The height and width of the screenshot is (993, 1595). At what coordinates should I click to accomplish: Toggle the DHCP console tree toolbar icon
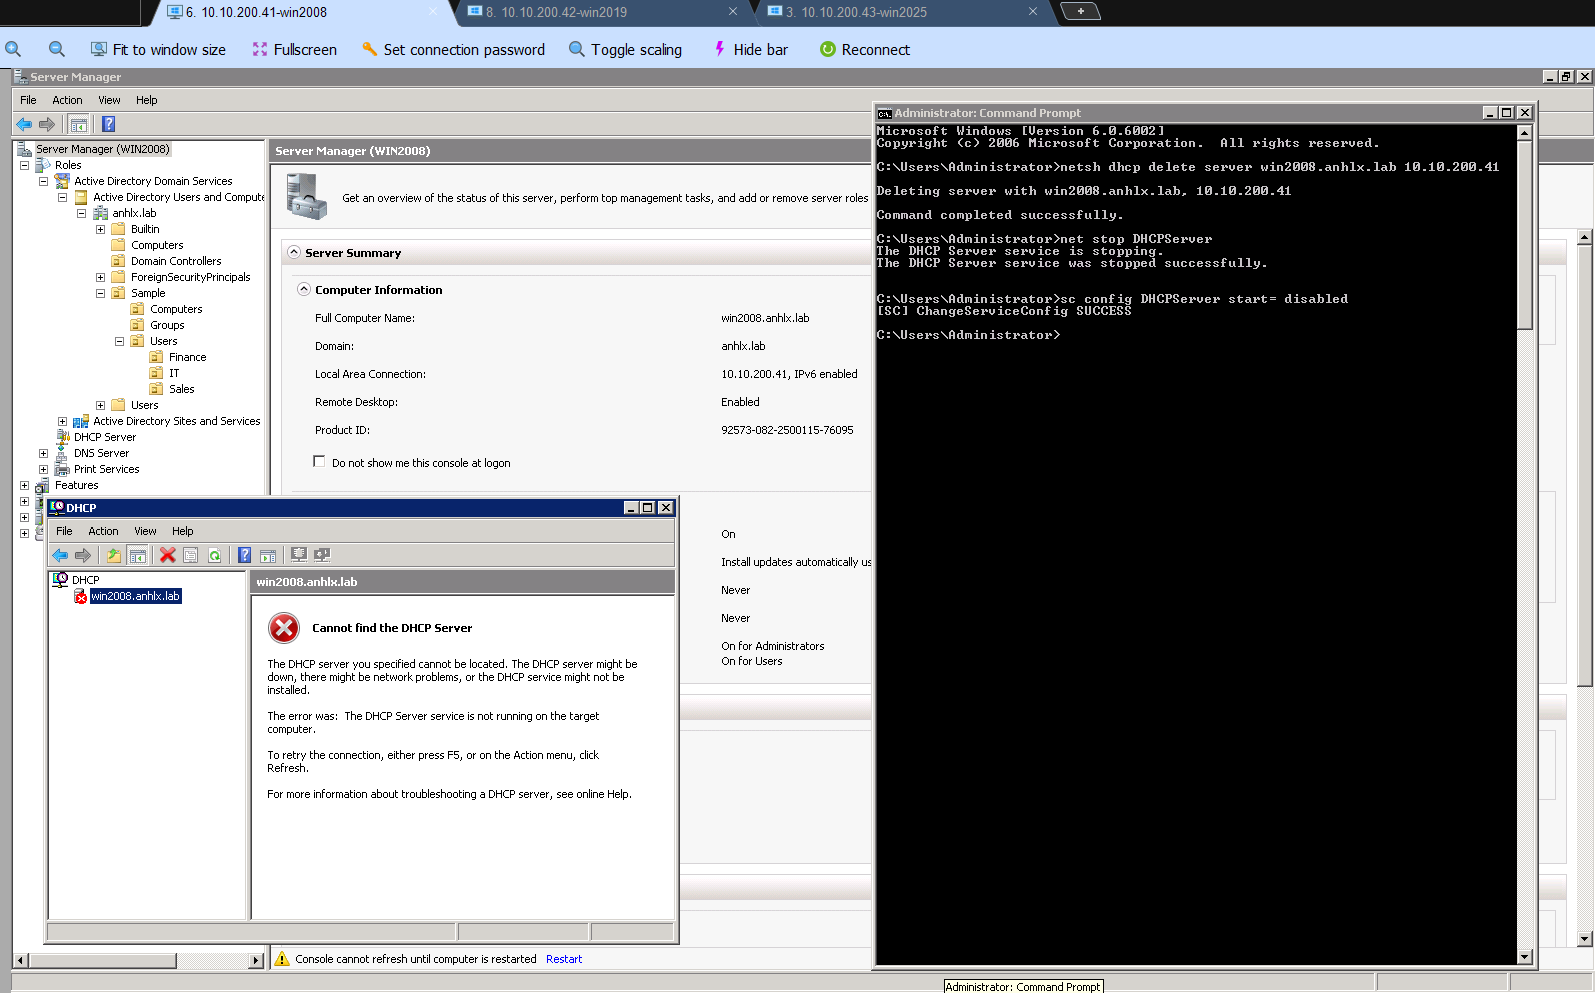point(138,555)
